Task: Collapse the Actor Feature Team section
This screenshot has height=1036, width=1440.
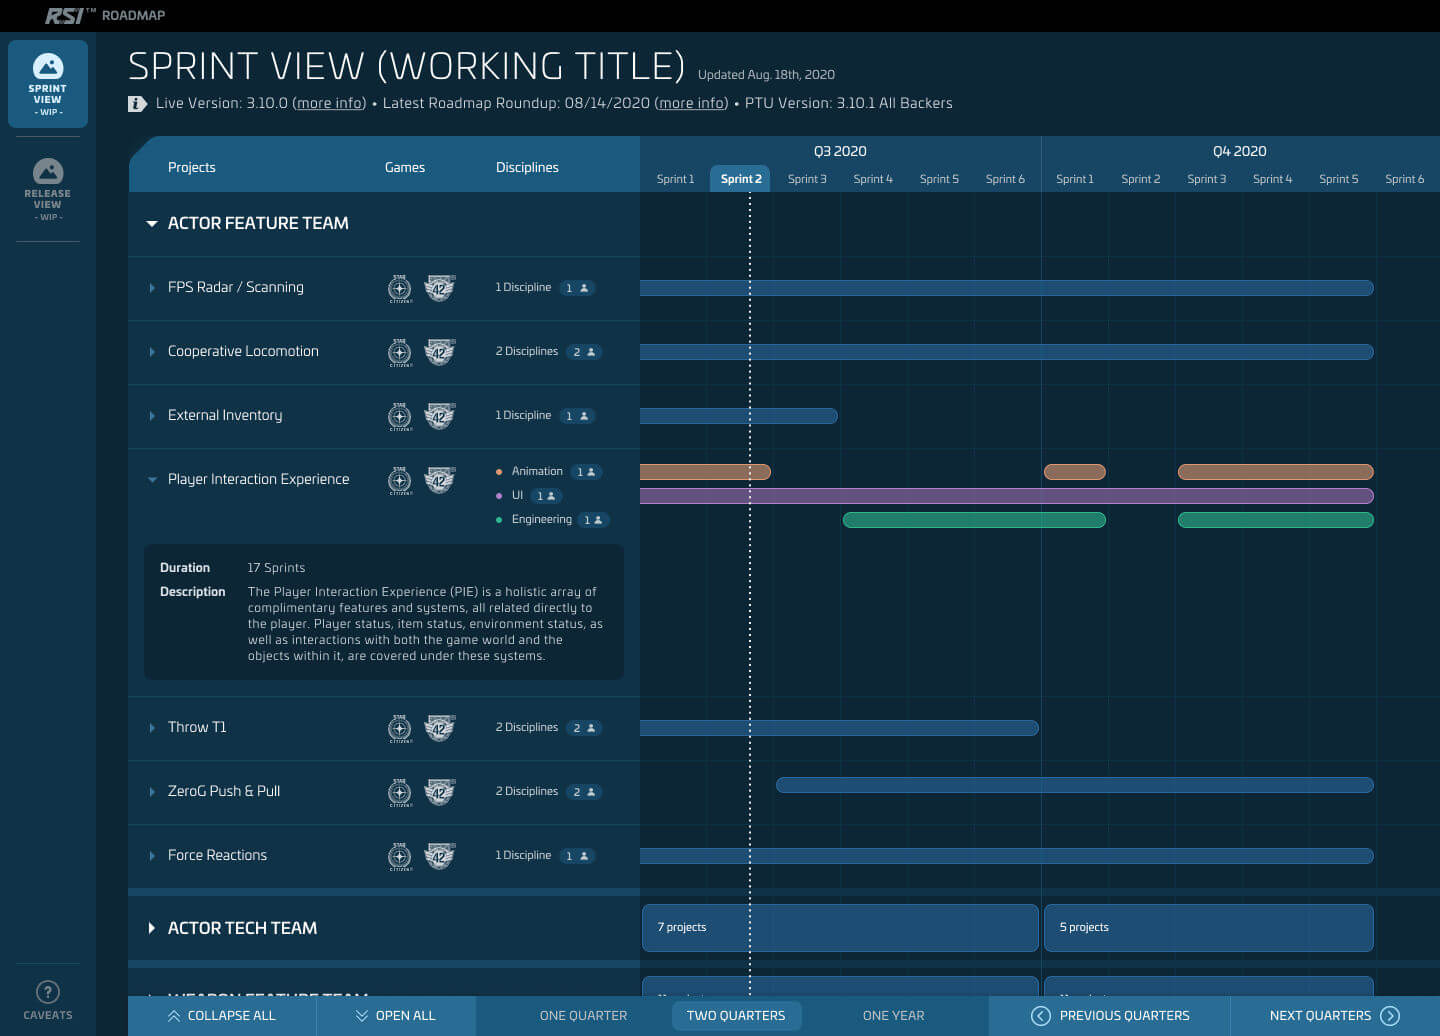Action: tap(152, 224)
